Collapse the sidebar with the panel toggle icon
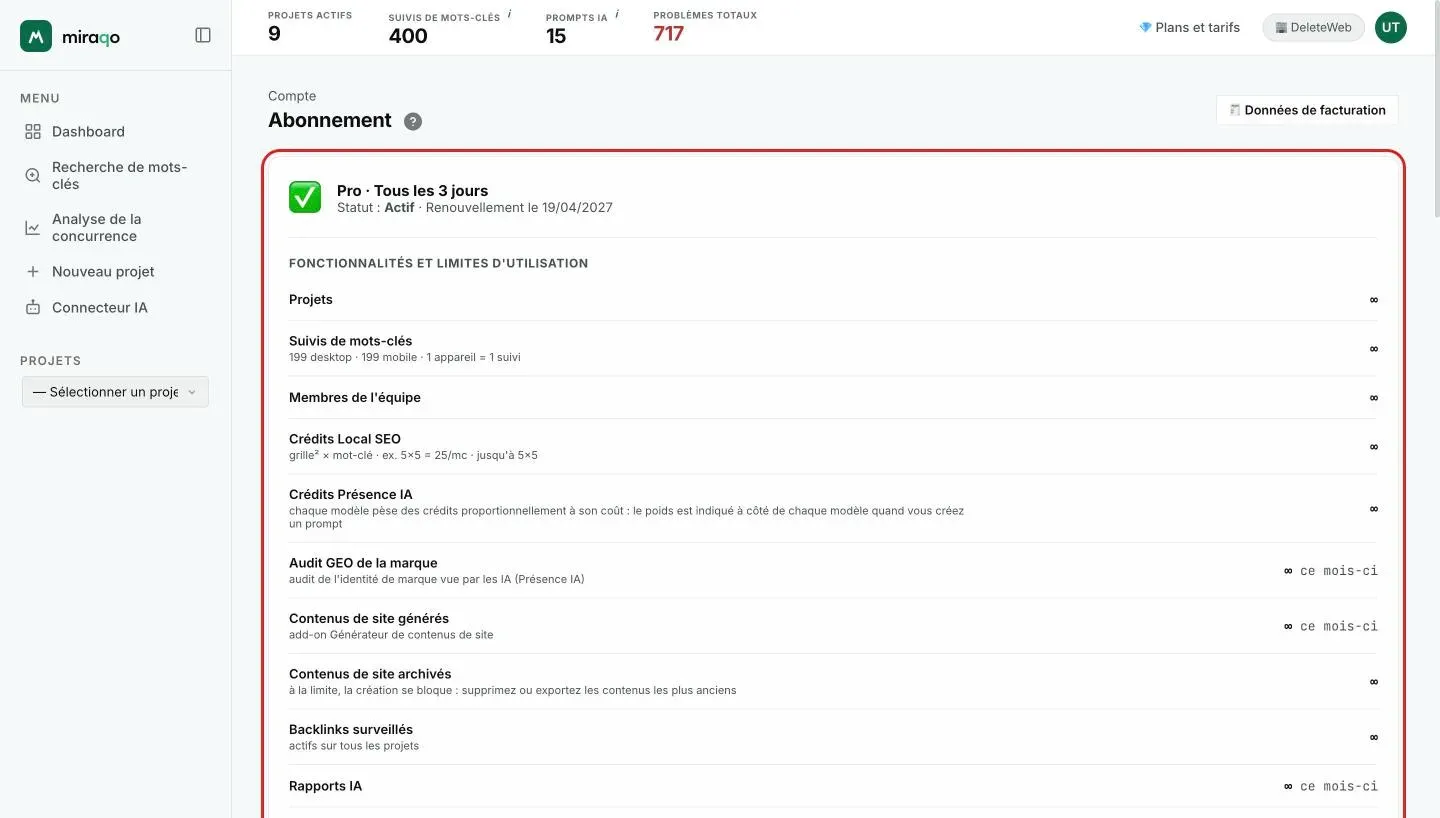Image resolution: width=1440 pixels, height=818 pixels. tap(203, 35)
